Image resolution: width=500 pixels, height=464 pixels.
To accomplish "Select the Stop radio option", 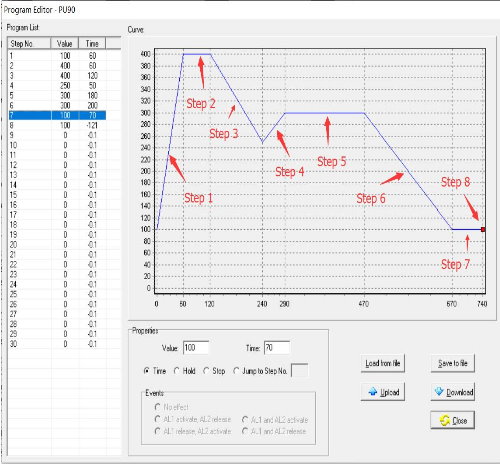I will point(206,371).
